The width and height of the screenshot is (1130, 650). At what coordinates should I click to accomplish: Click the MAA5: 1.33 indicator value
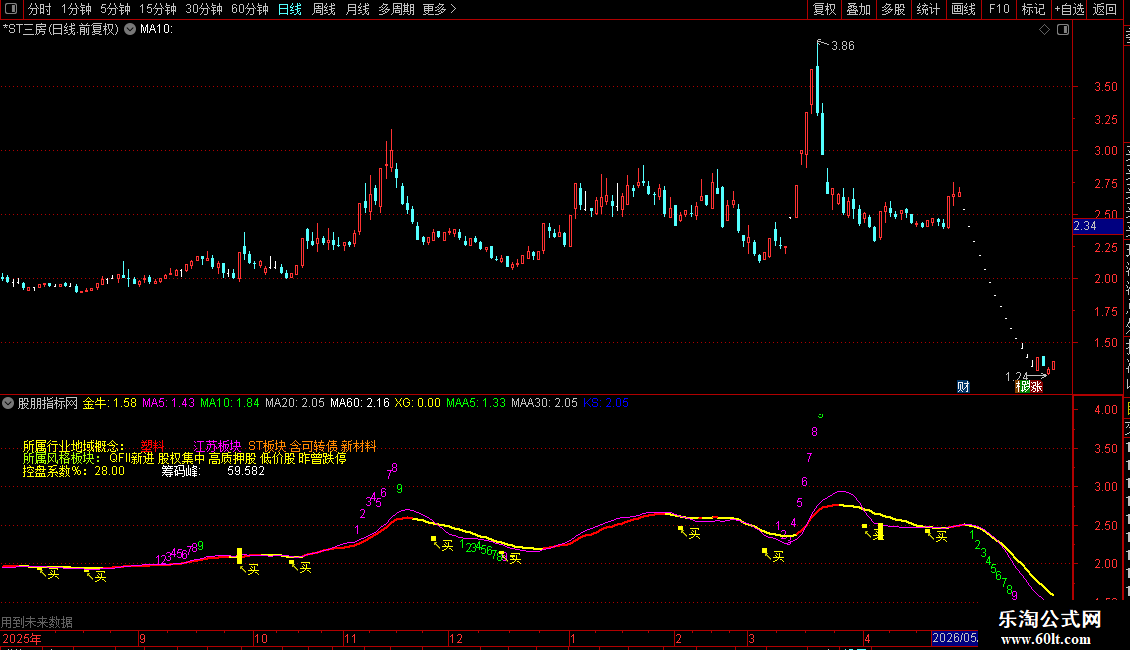click(x=476, y=403)
